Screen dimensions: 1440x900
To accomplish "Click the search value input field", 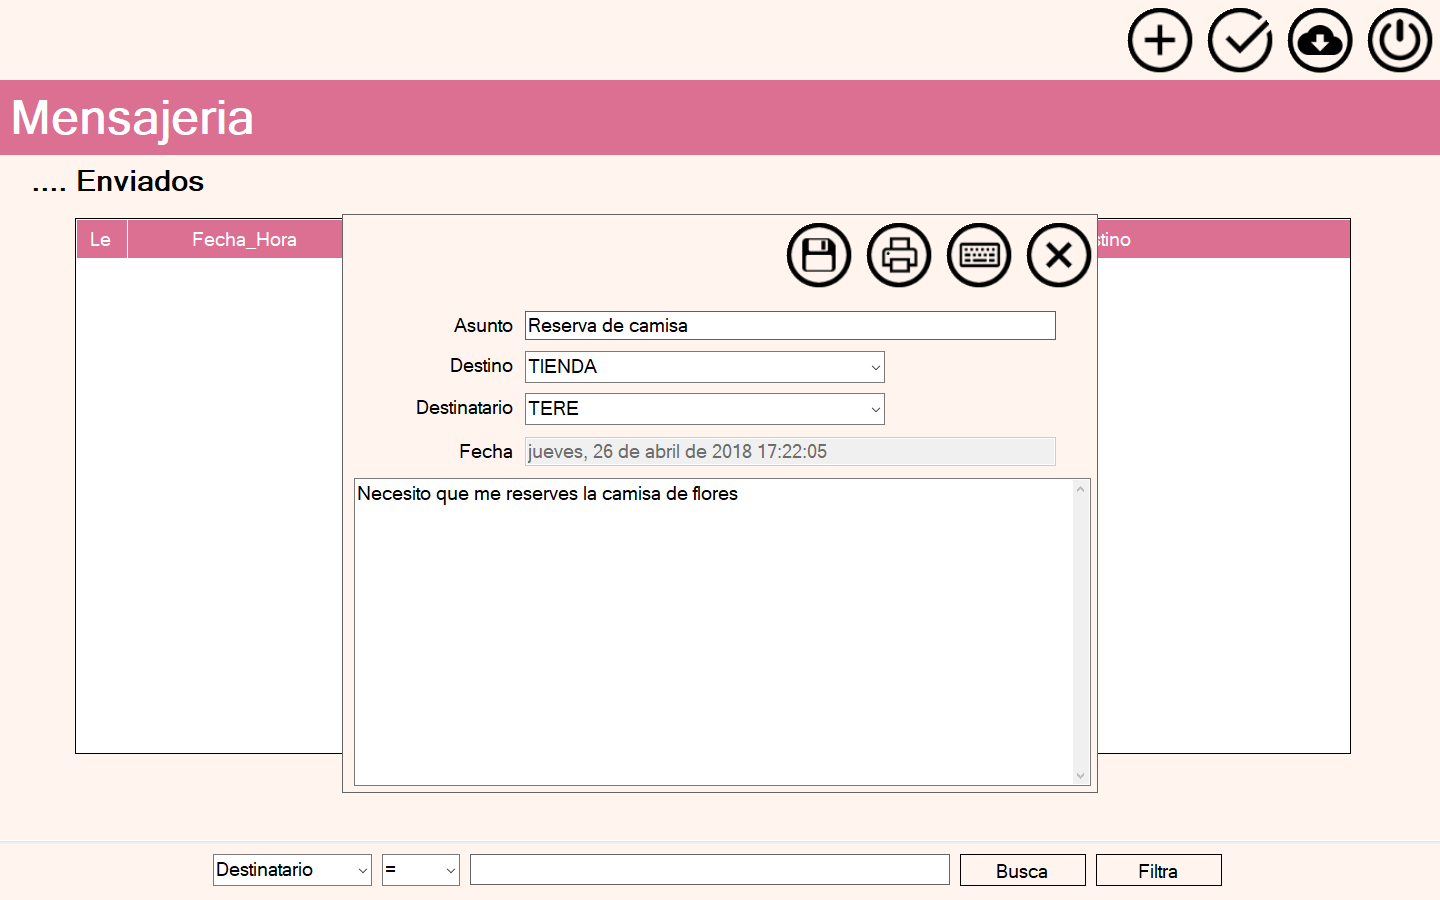I will 709,870.
